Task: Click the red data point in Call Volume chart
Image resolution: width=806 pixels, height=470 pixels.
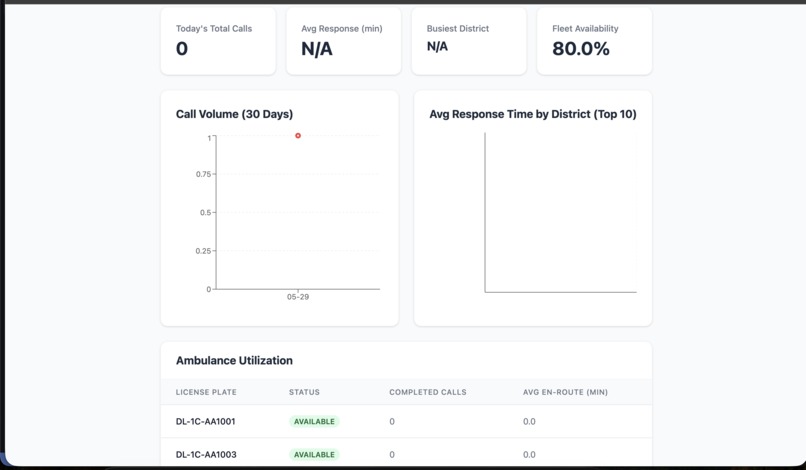Action: 298,136
